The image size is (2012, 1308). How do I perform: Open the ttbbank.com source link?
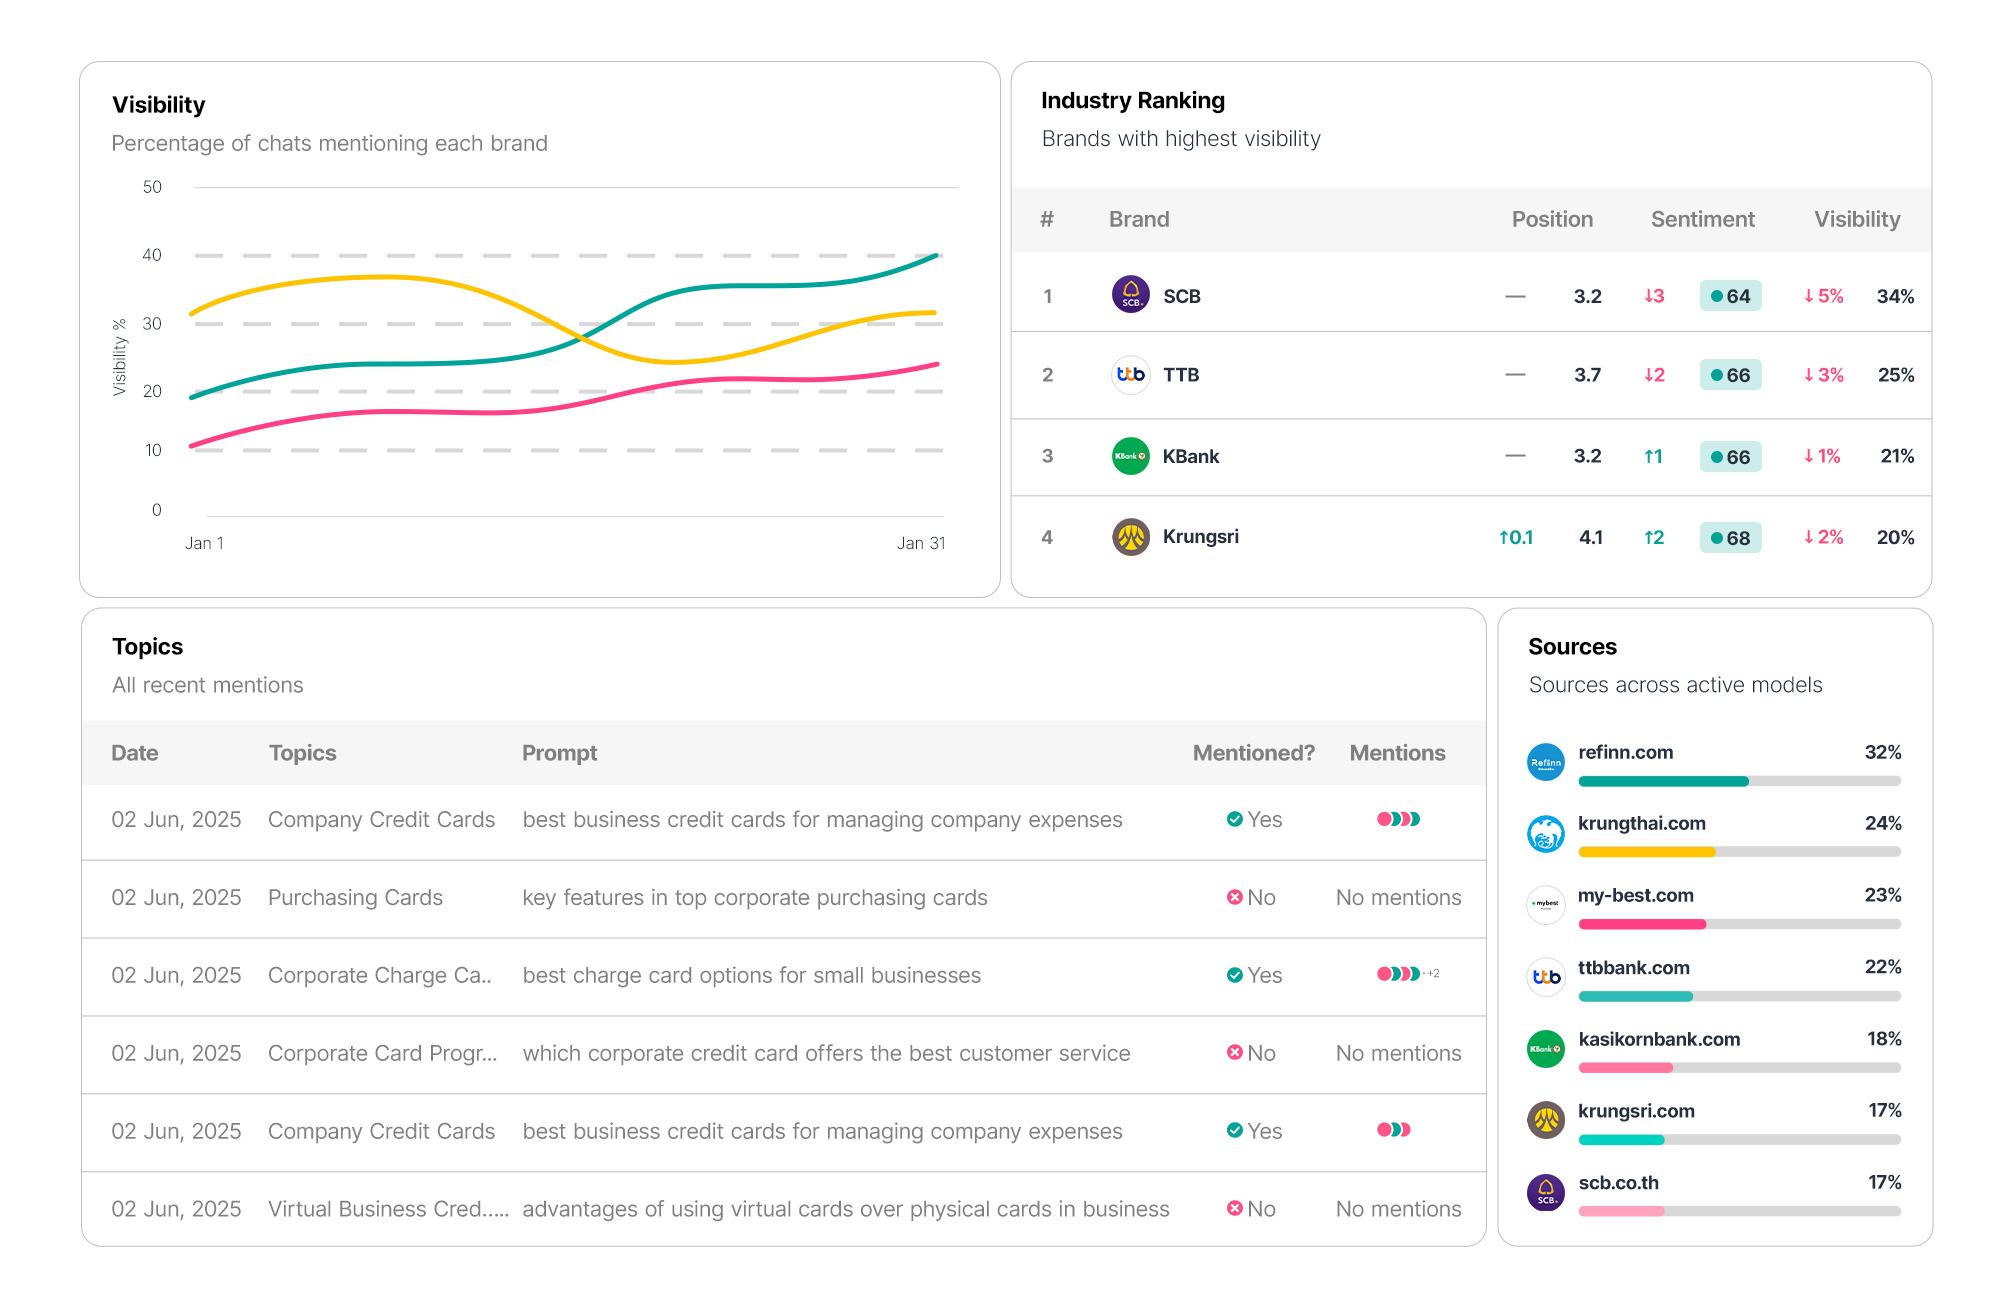coord(1633,967)
